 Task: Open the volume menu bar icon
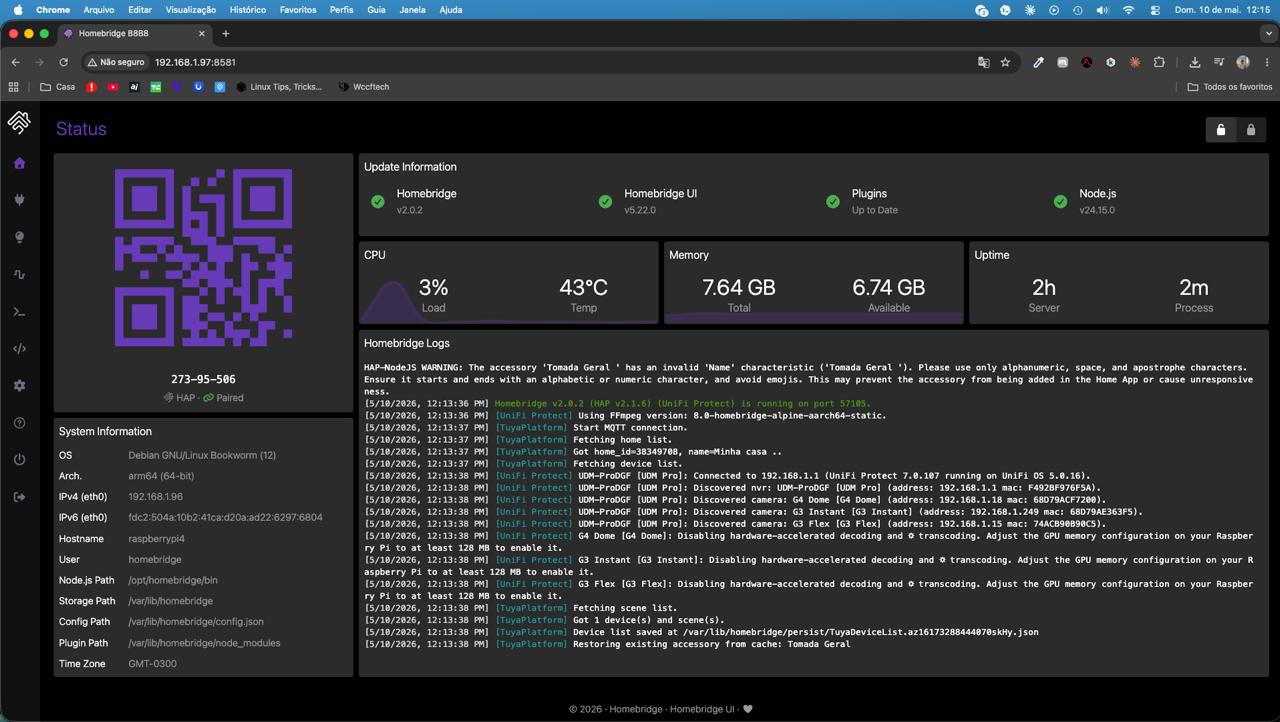(x=1102, y=10)
